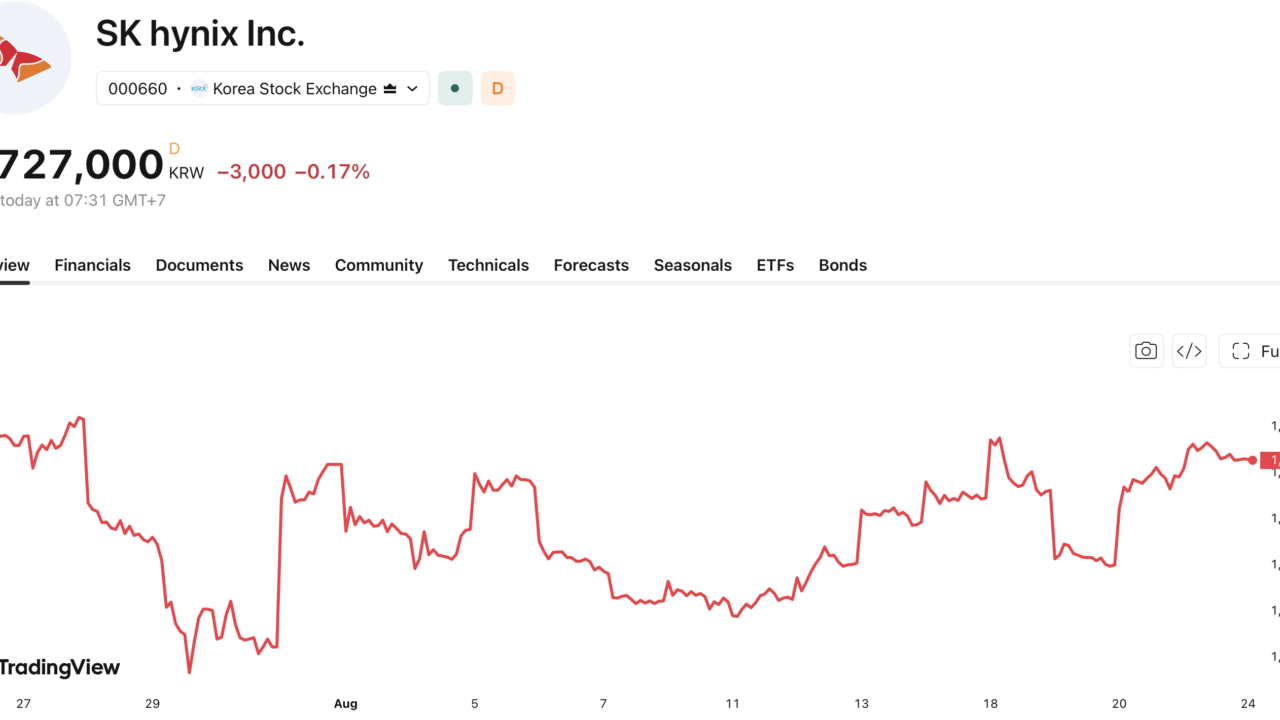Switch to the Financials tab

(92, 265)
